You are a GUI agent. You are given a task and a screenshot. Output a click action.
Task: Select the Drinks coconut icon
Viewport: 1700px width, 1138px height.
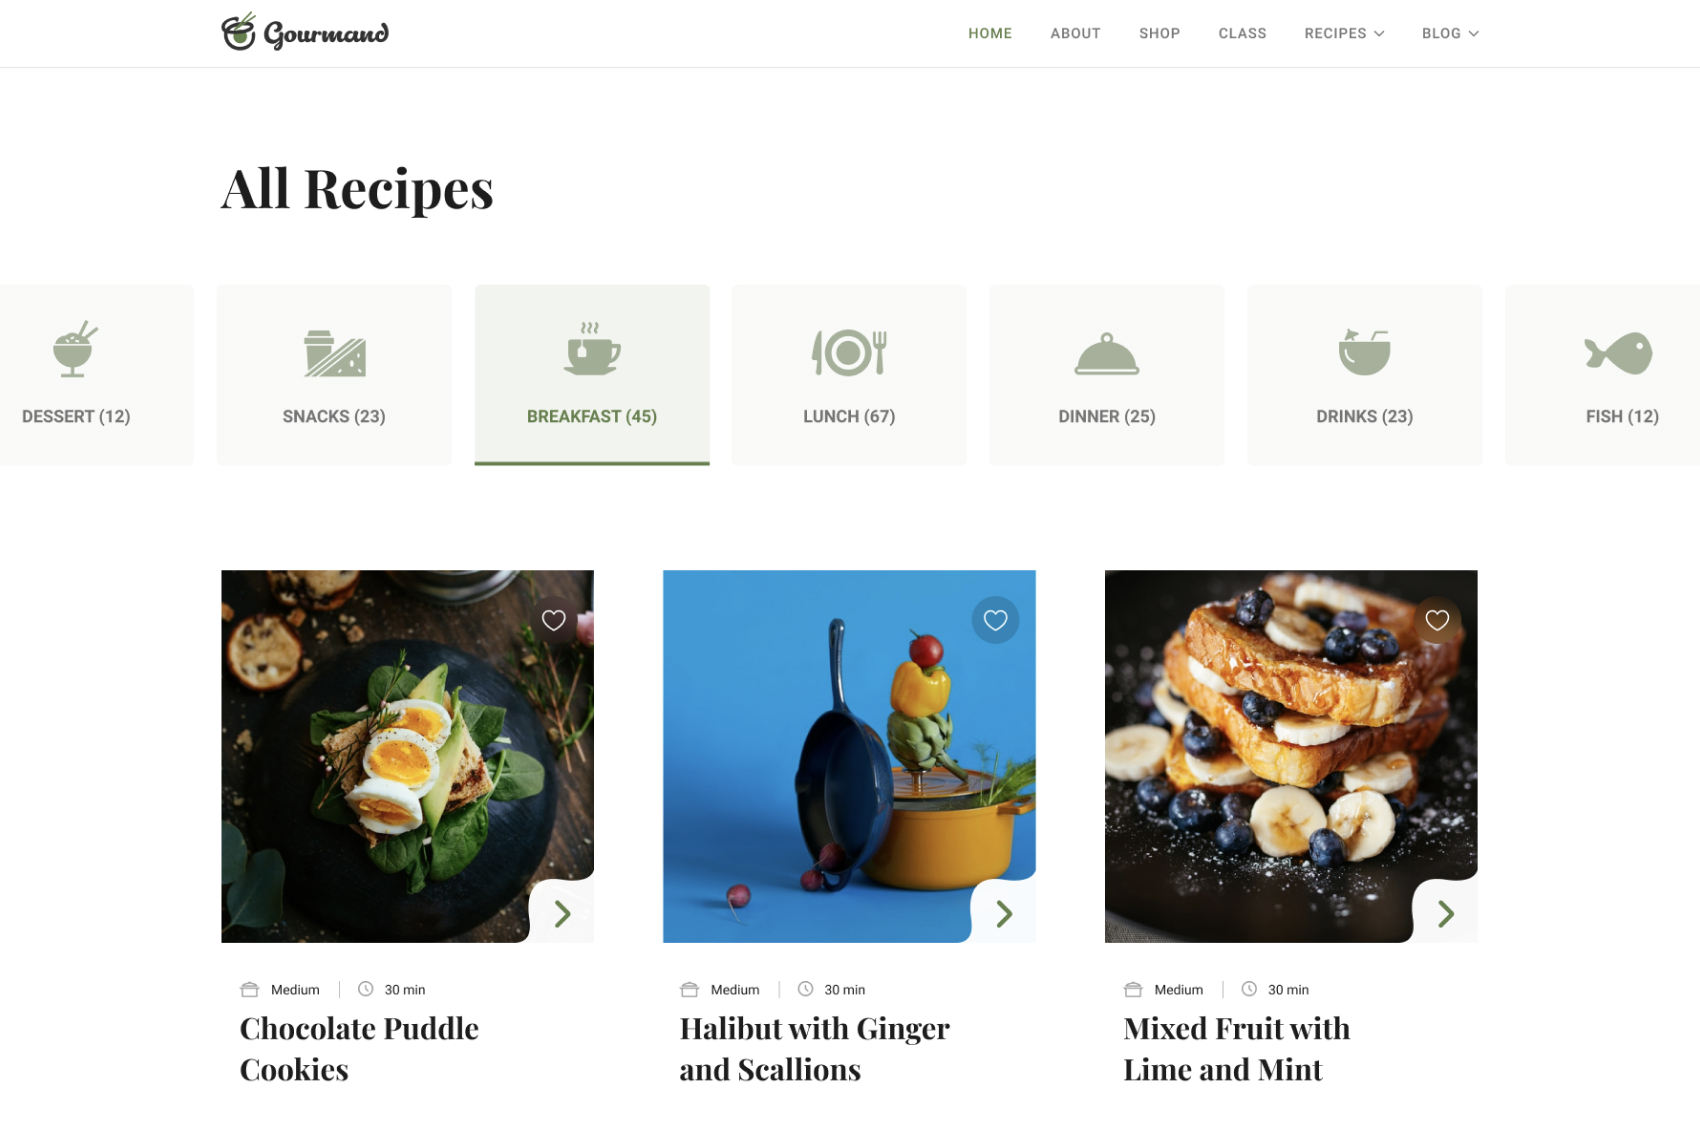point(1364,351)
